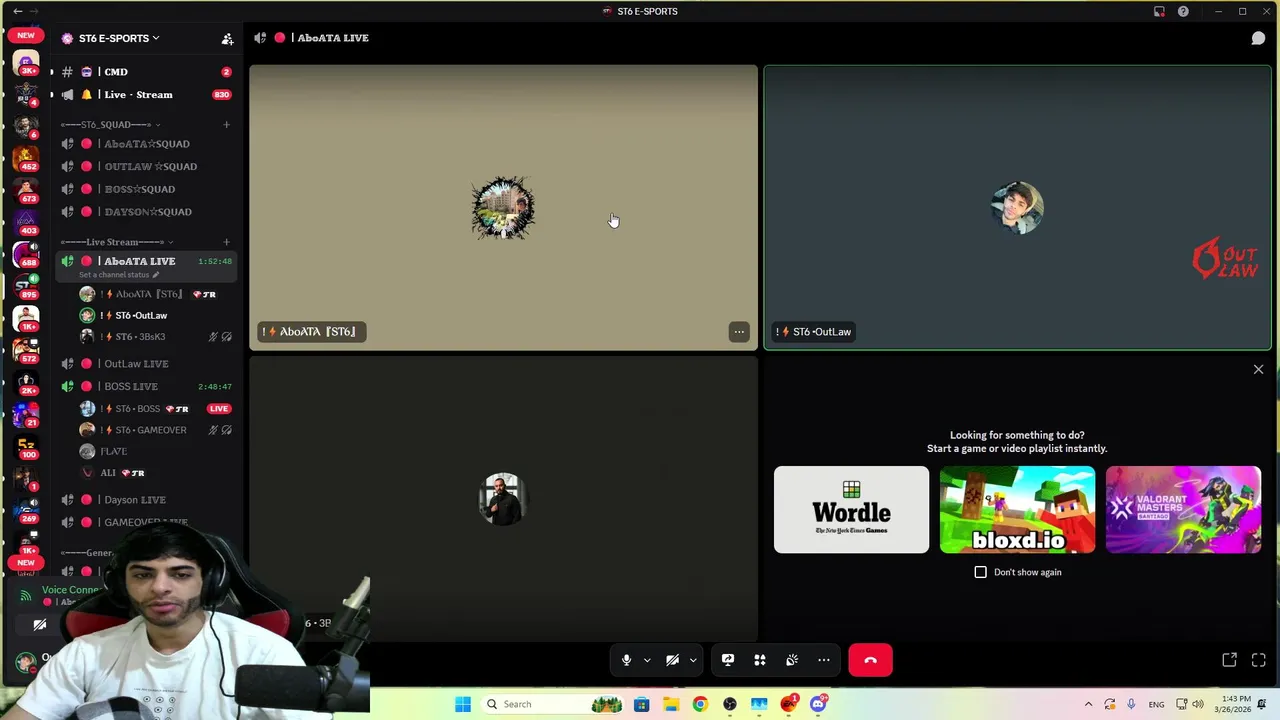Watch ST6 • BOSS stream via LIVE badge
The width and height of the screenshot is (1280, 720).
(x=219, y=409)
